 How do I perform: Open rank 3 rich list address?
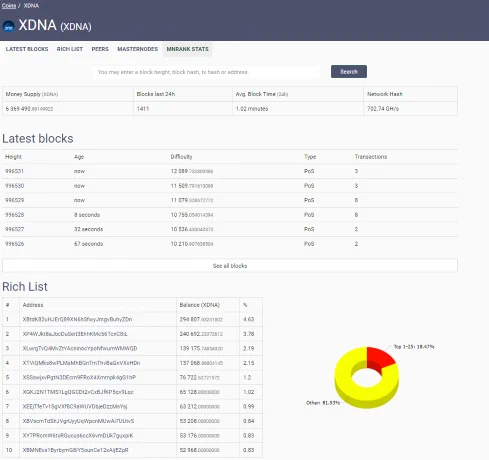80,348
